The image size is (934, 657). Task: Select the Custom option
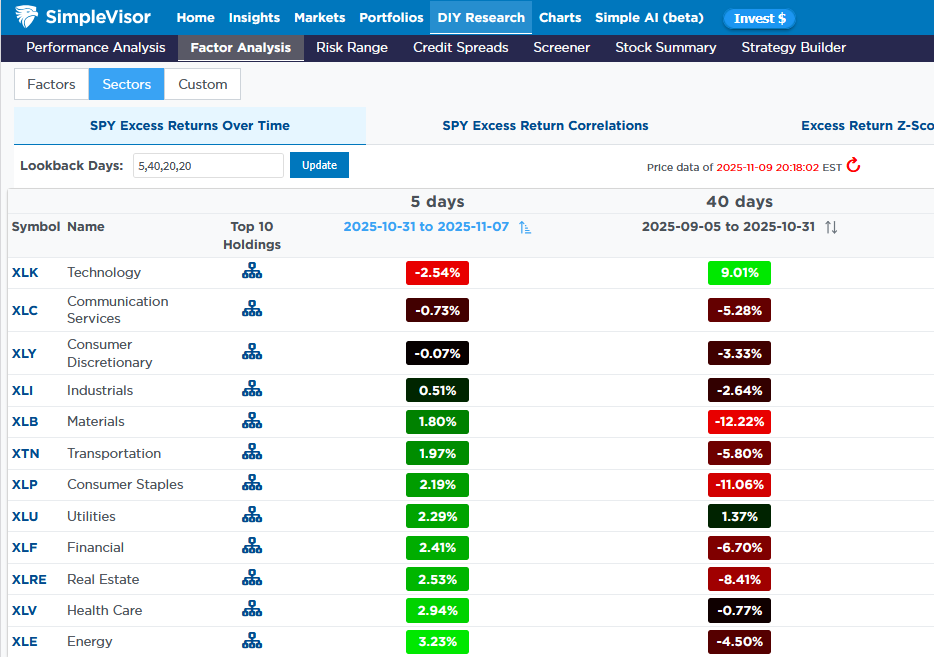201,84
